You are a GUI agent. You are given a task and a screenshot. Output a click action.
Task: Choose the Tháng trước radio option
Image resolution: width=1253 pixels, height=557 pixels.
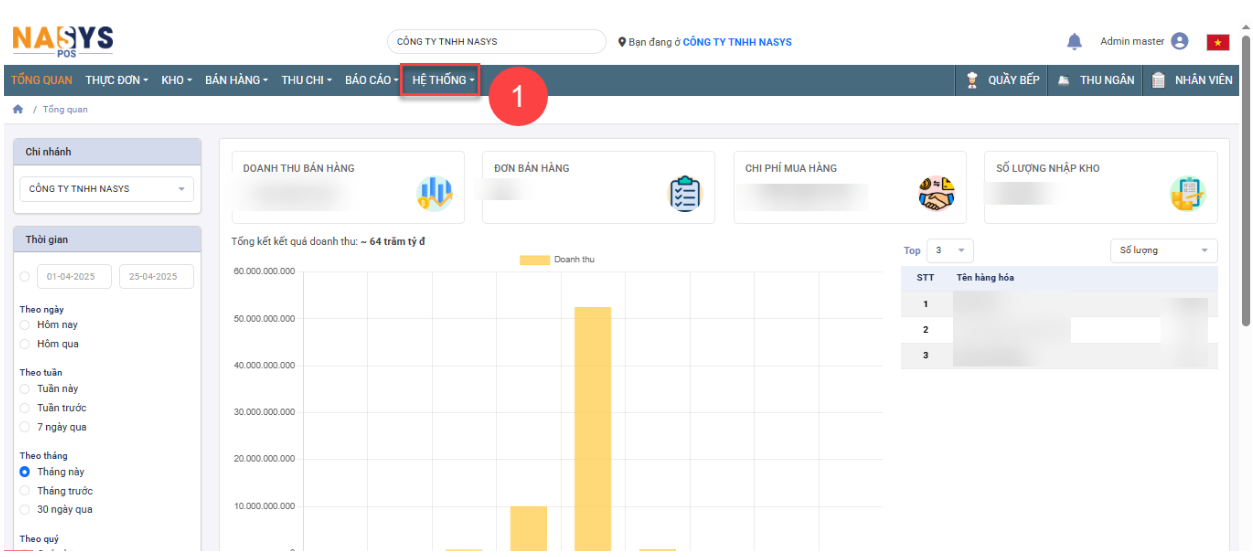[x=25, y=491]
